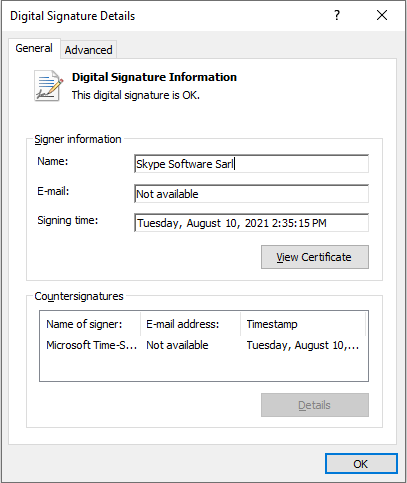Close the Digital Signature Details dialog

coord(382,15)
